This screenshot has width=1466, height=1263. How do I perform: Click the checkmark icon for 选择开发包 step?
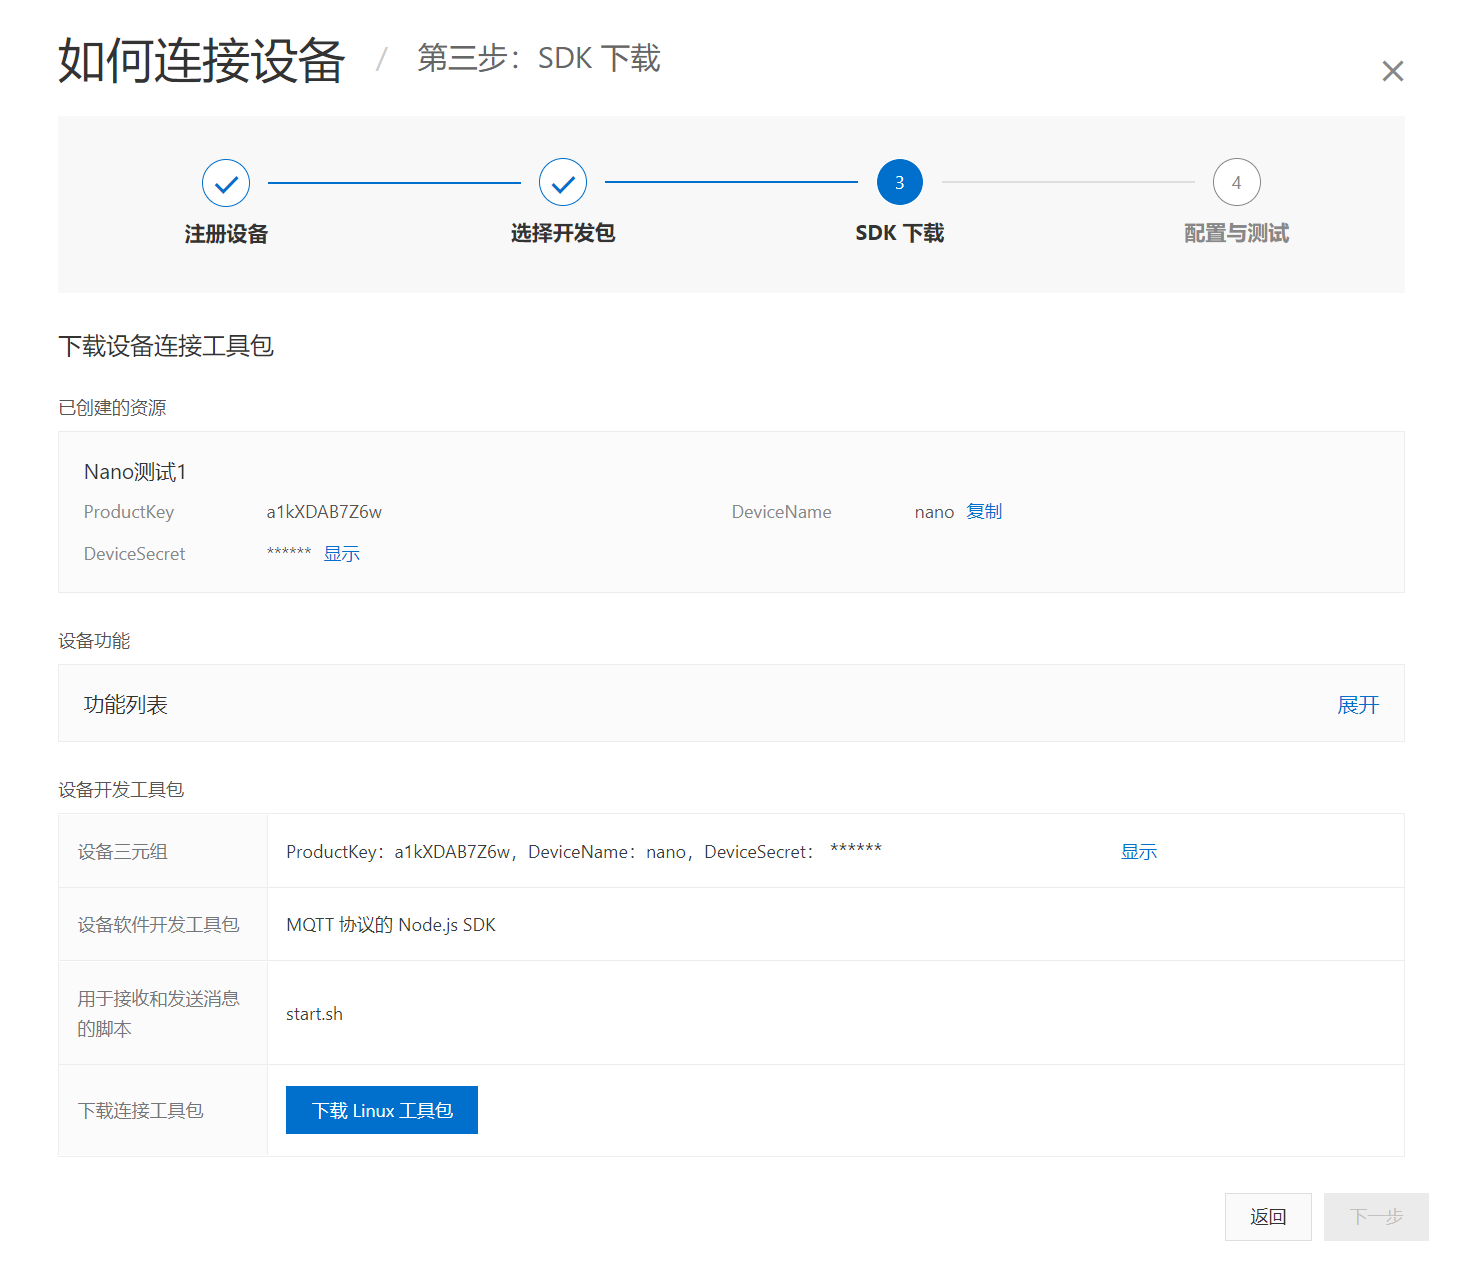pyautogui.click(x=562, y=182)
